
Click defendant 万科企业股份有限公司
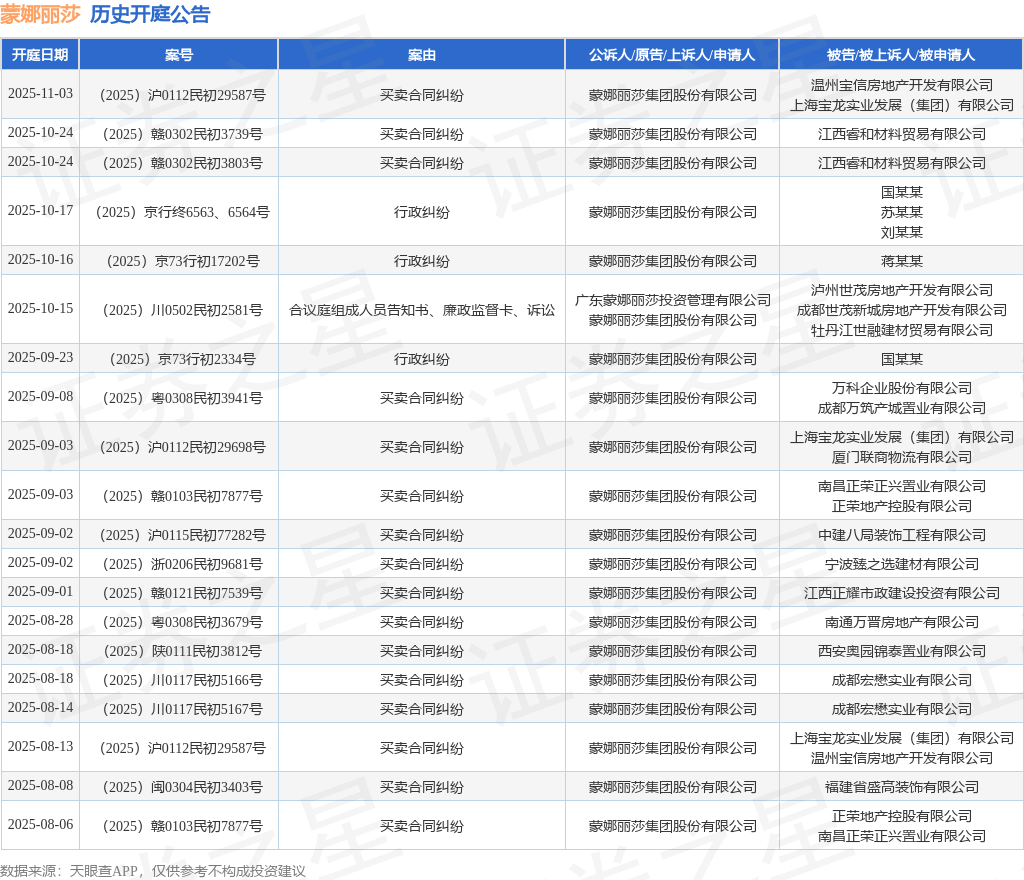click(x=902, y=388)
